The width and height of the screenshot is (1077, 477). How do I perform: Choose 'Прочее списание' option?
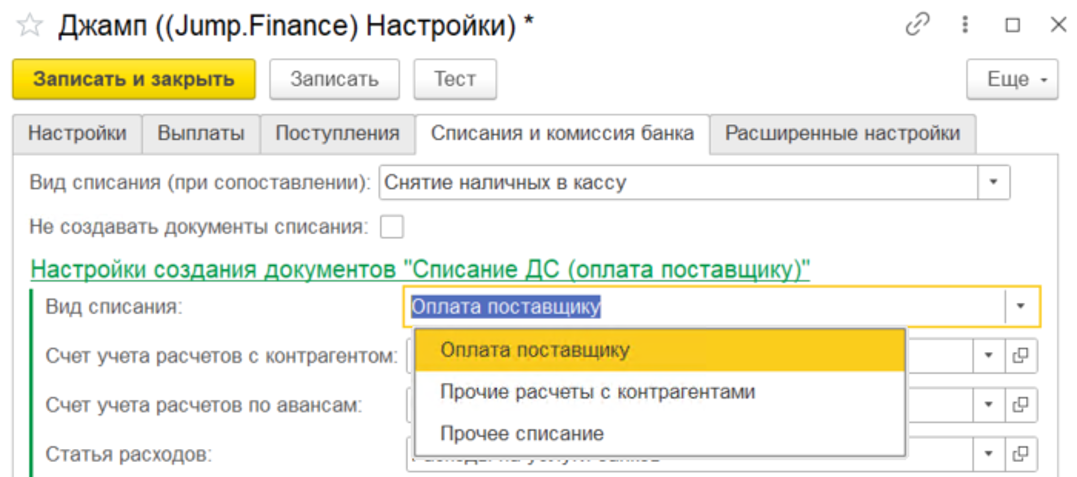[x=521, y=434]
